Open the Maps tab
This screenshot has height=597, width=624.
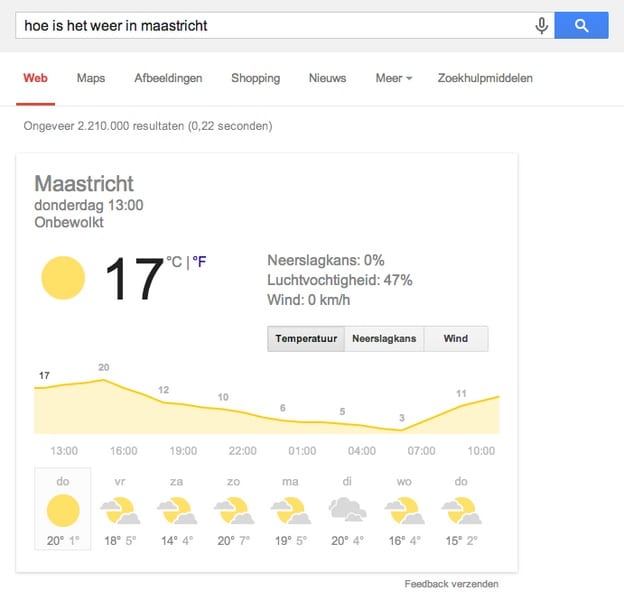pyautogui.click(x=91, y=78)
